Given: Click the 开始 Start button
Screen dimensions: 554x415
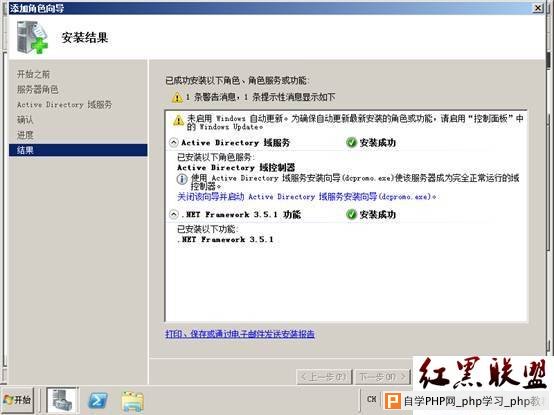Looking at the screenshot, I should pos(18,400).
